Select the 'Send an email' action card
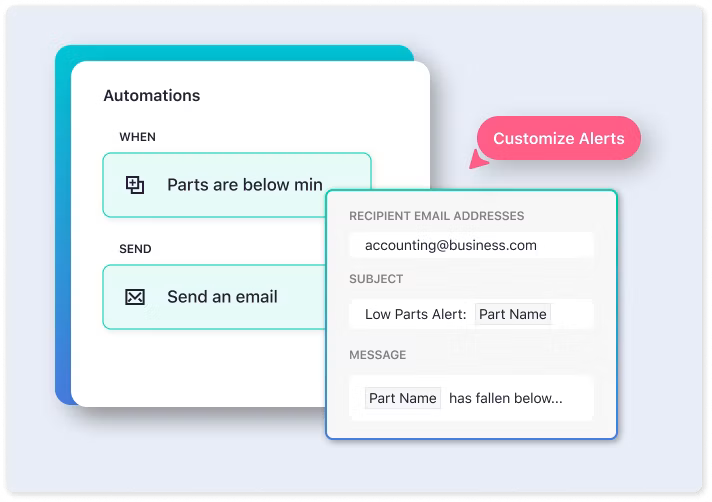 click(x=214, y=297)
